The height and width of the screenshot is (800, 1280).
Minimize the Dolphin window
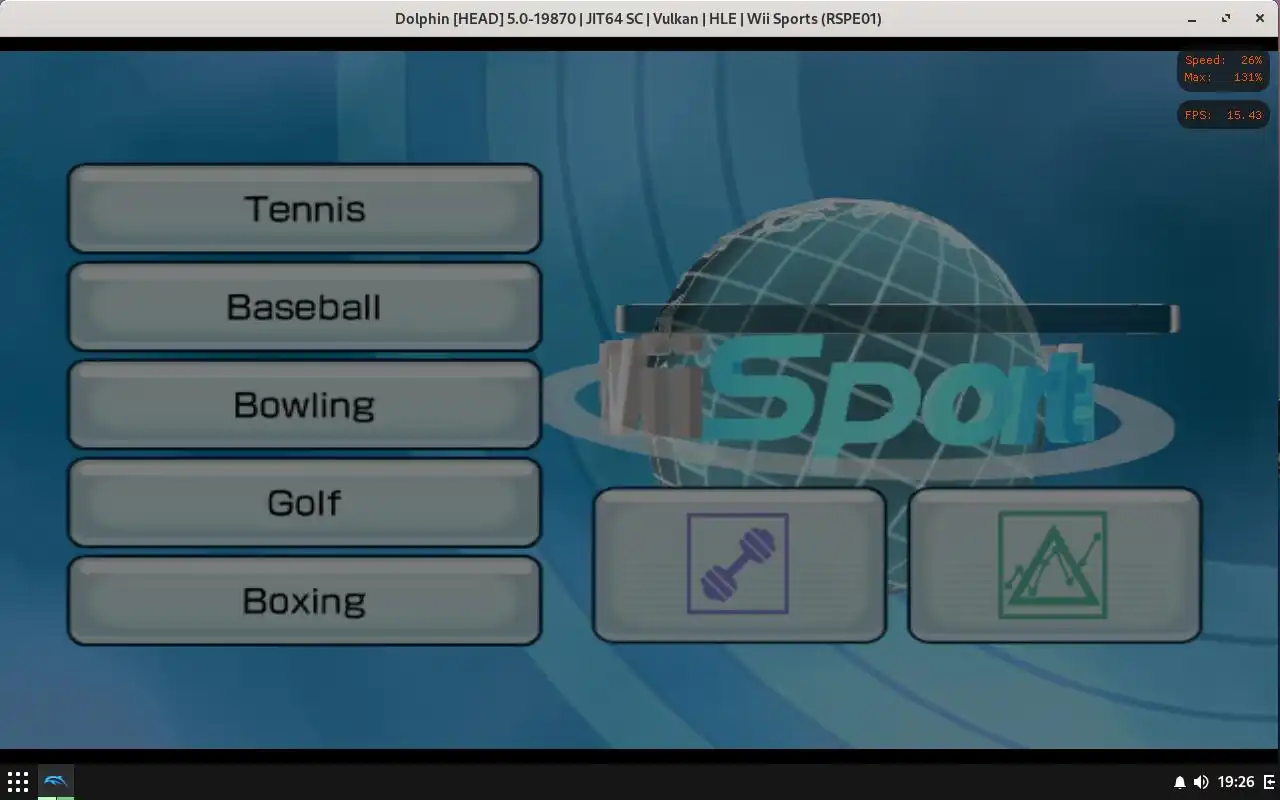(1192, 19)
